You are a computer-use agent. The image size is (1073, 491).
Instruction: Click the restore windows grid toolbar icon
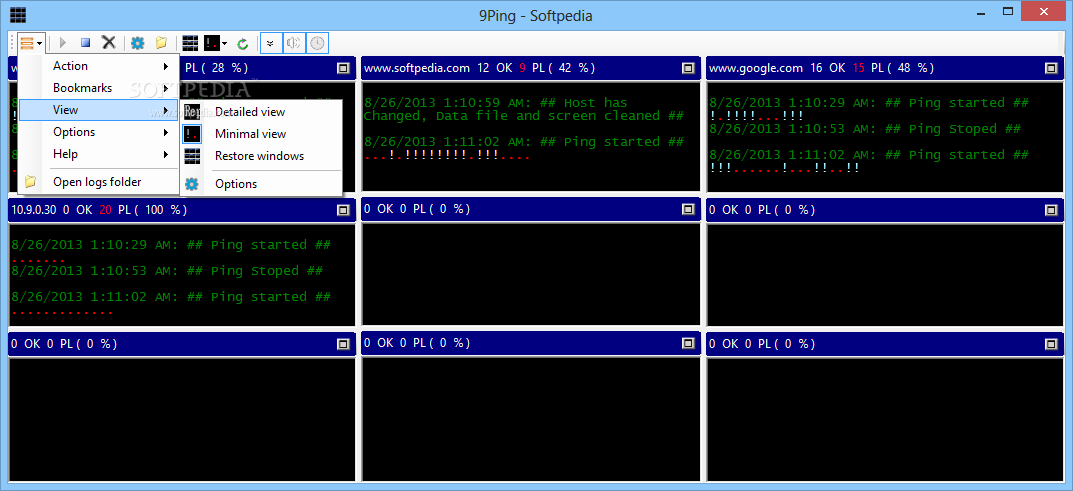(190, 43)
